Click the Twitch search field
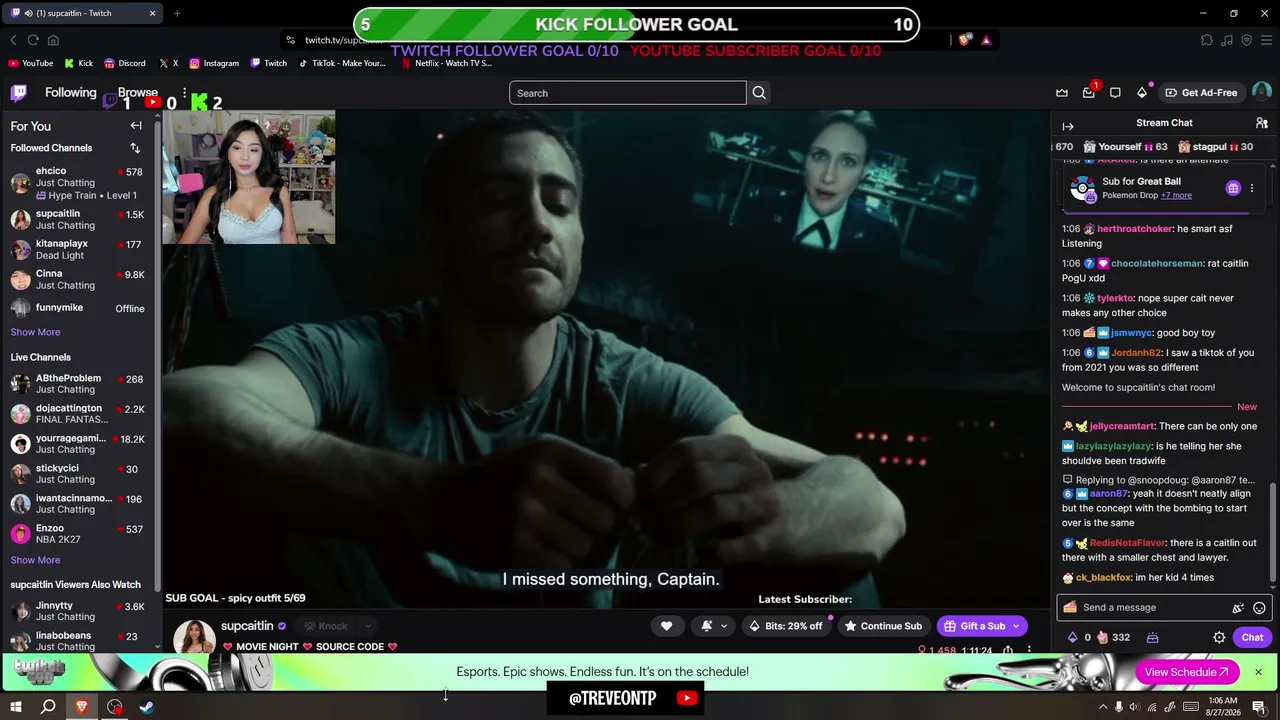 [628, 93]
